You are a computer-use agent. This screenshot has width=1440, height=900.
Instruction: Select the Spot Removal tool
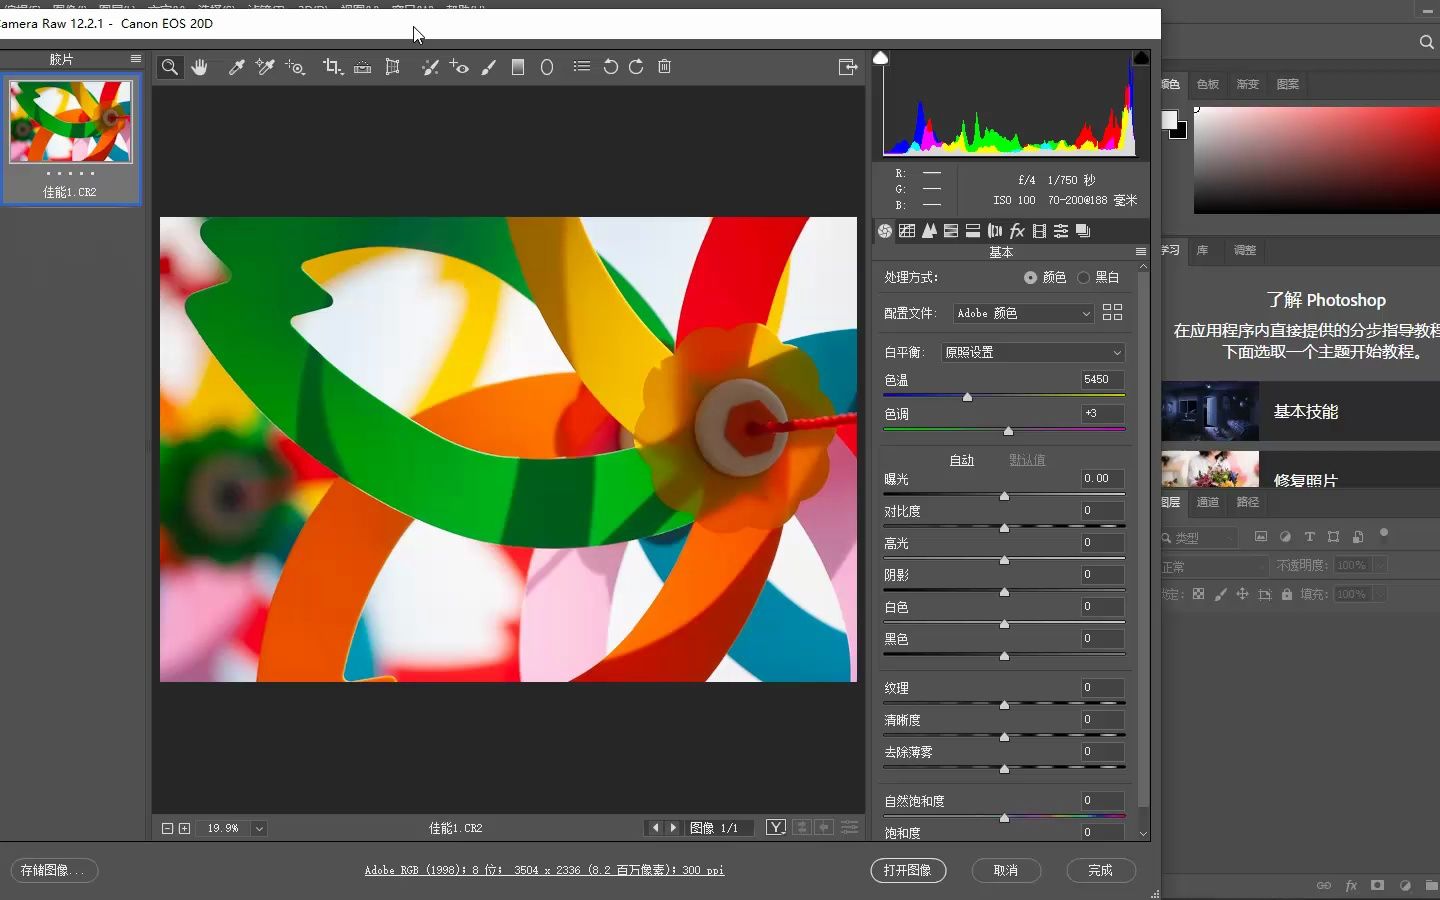click(x=431, y=67)
